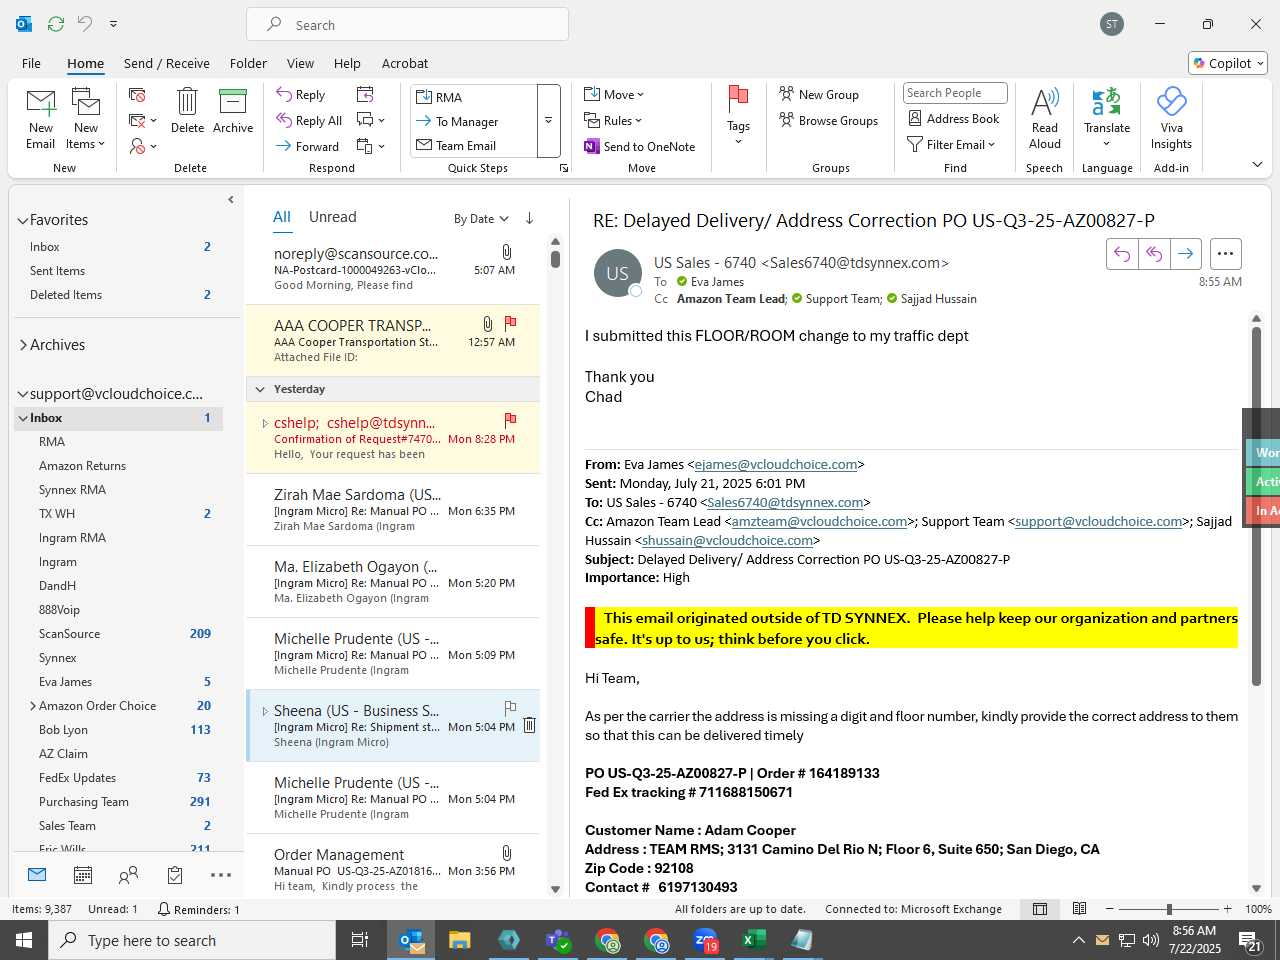The image size is (1280, 960).
Task: Adjust the zoom slider in status bar
Action: click(x=1169, y=909)
